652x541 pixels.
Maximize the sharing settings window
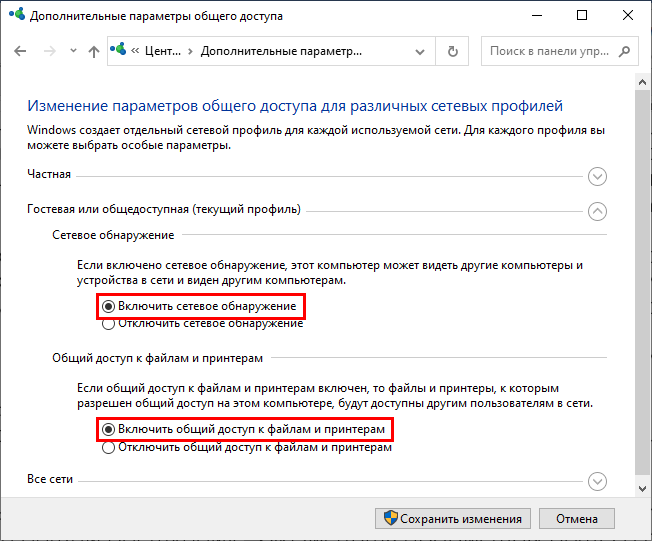click(x=582, y=15)
